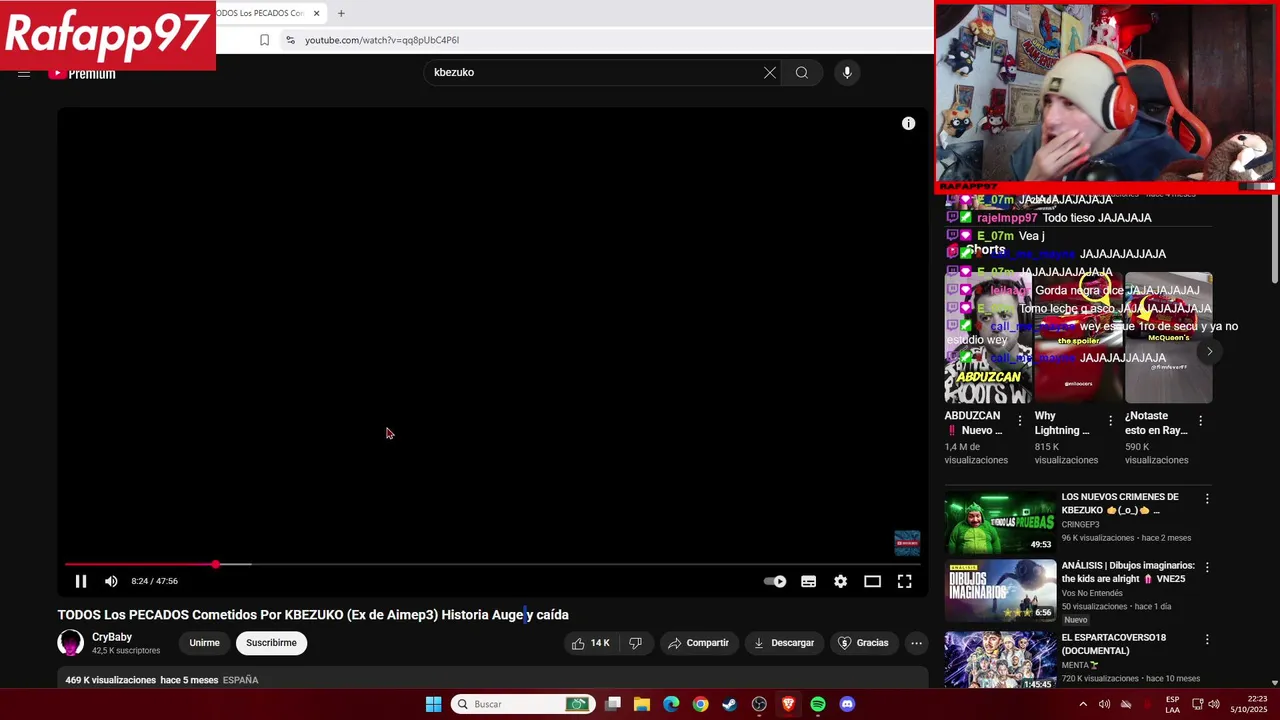Screen dimensions: 1280x720
Task: Open options for ¿Notaste esto en Ray short
Action: click(x=1200, y=421)
